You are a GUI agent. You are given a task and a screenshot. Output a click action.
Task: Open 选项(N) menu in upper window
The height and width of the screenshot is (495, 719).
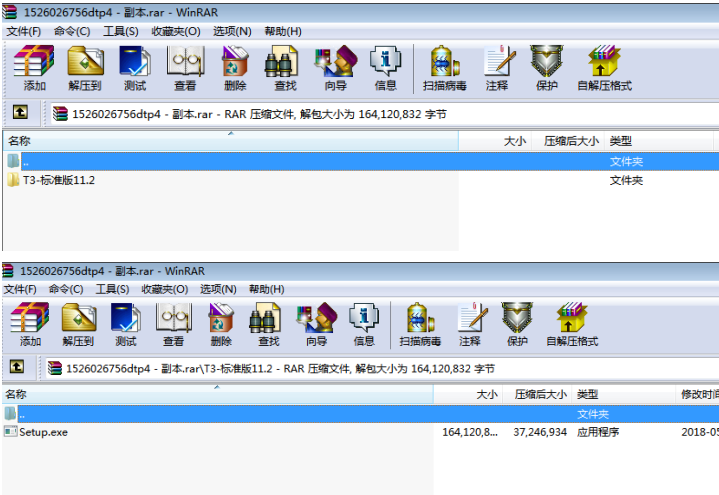point(232,31)
